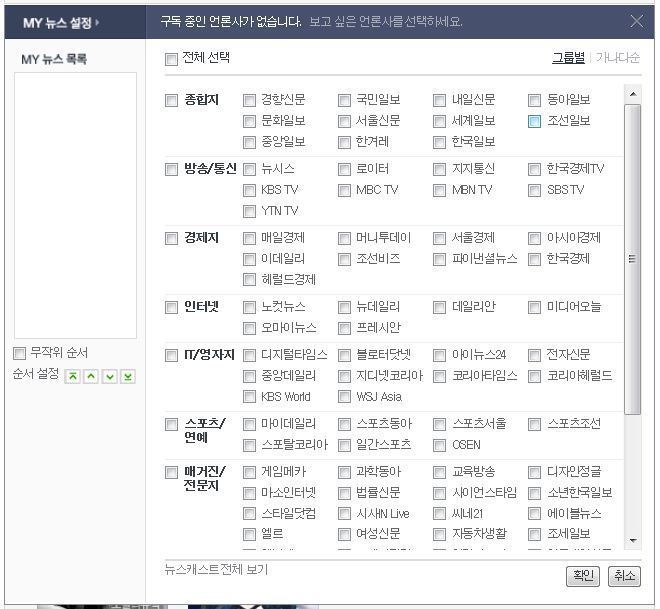660x609 pixels.
Task: Select the 데일리안 checkbox
Action: 439,308
